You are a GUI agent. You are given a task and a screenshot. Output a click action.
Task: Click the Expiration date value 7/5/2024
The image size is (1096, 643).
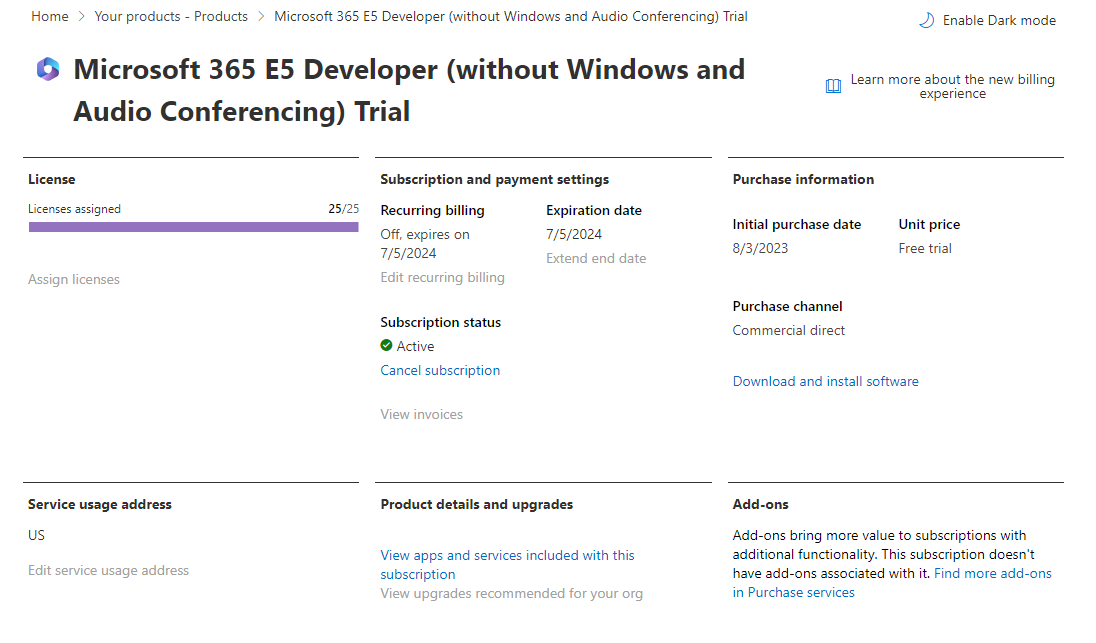[574, 235]
